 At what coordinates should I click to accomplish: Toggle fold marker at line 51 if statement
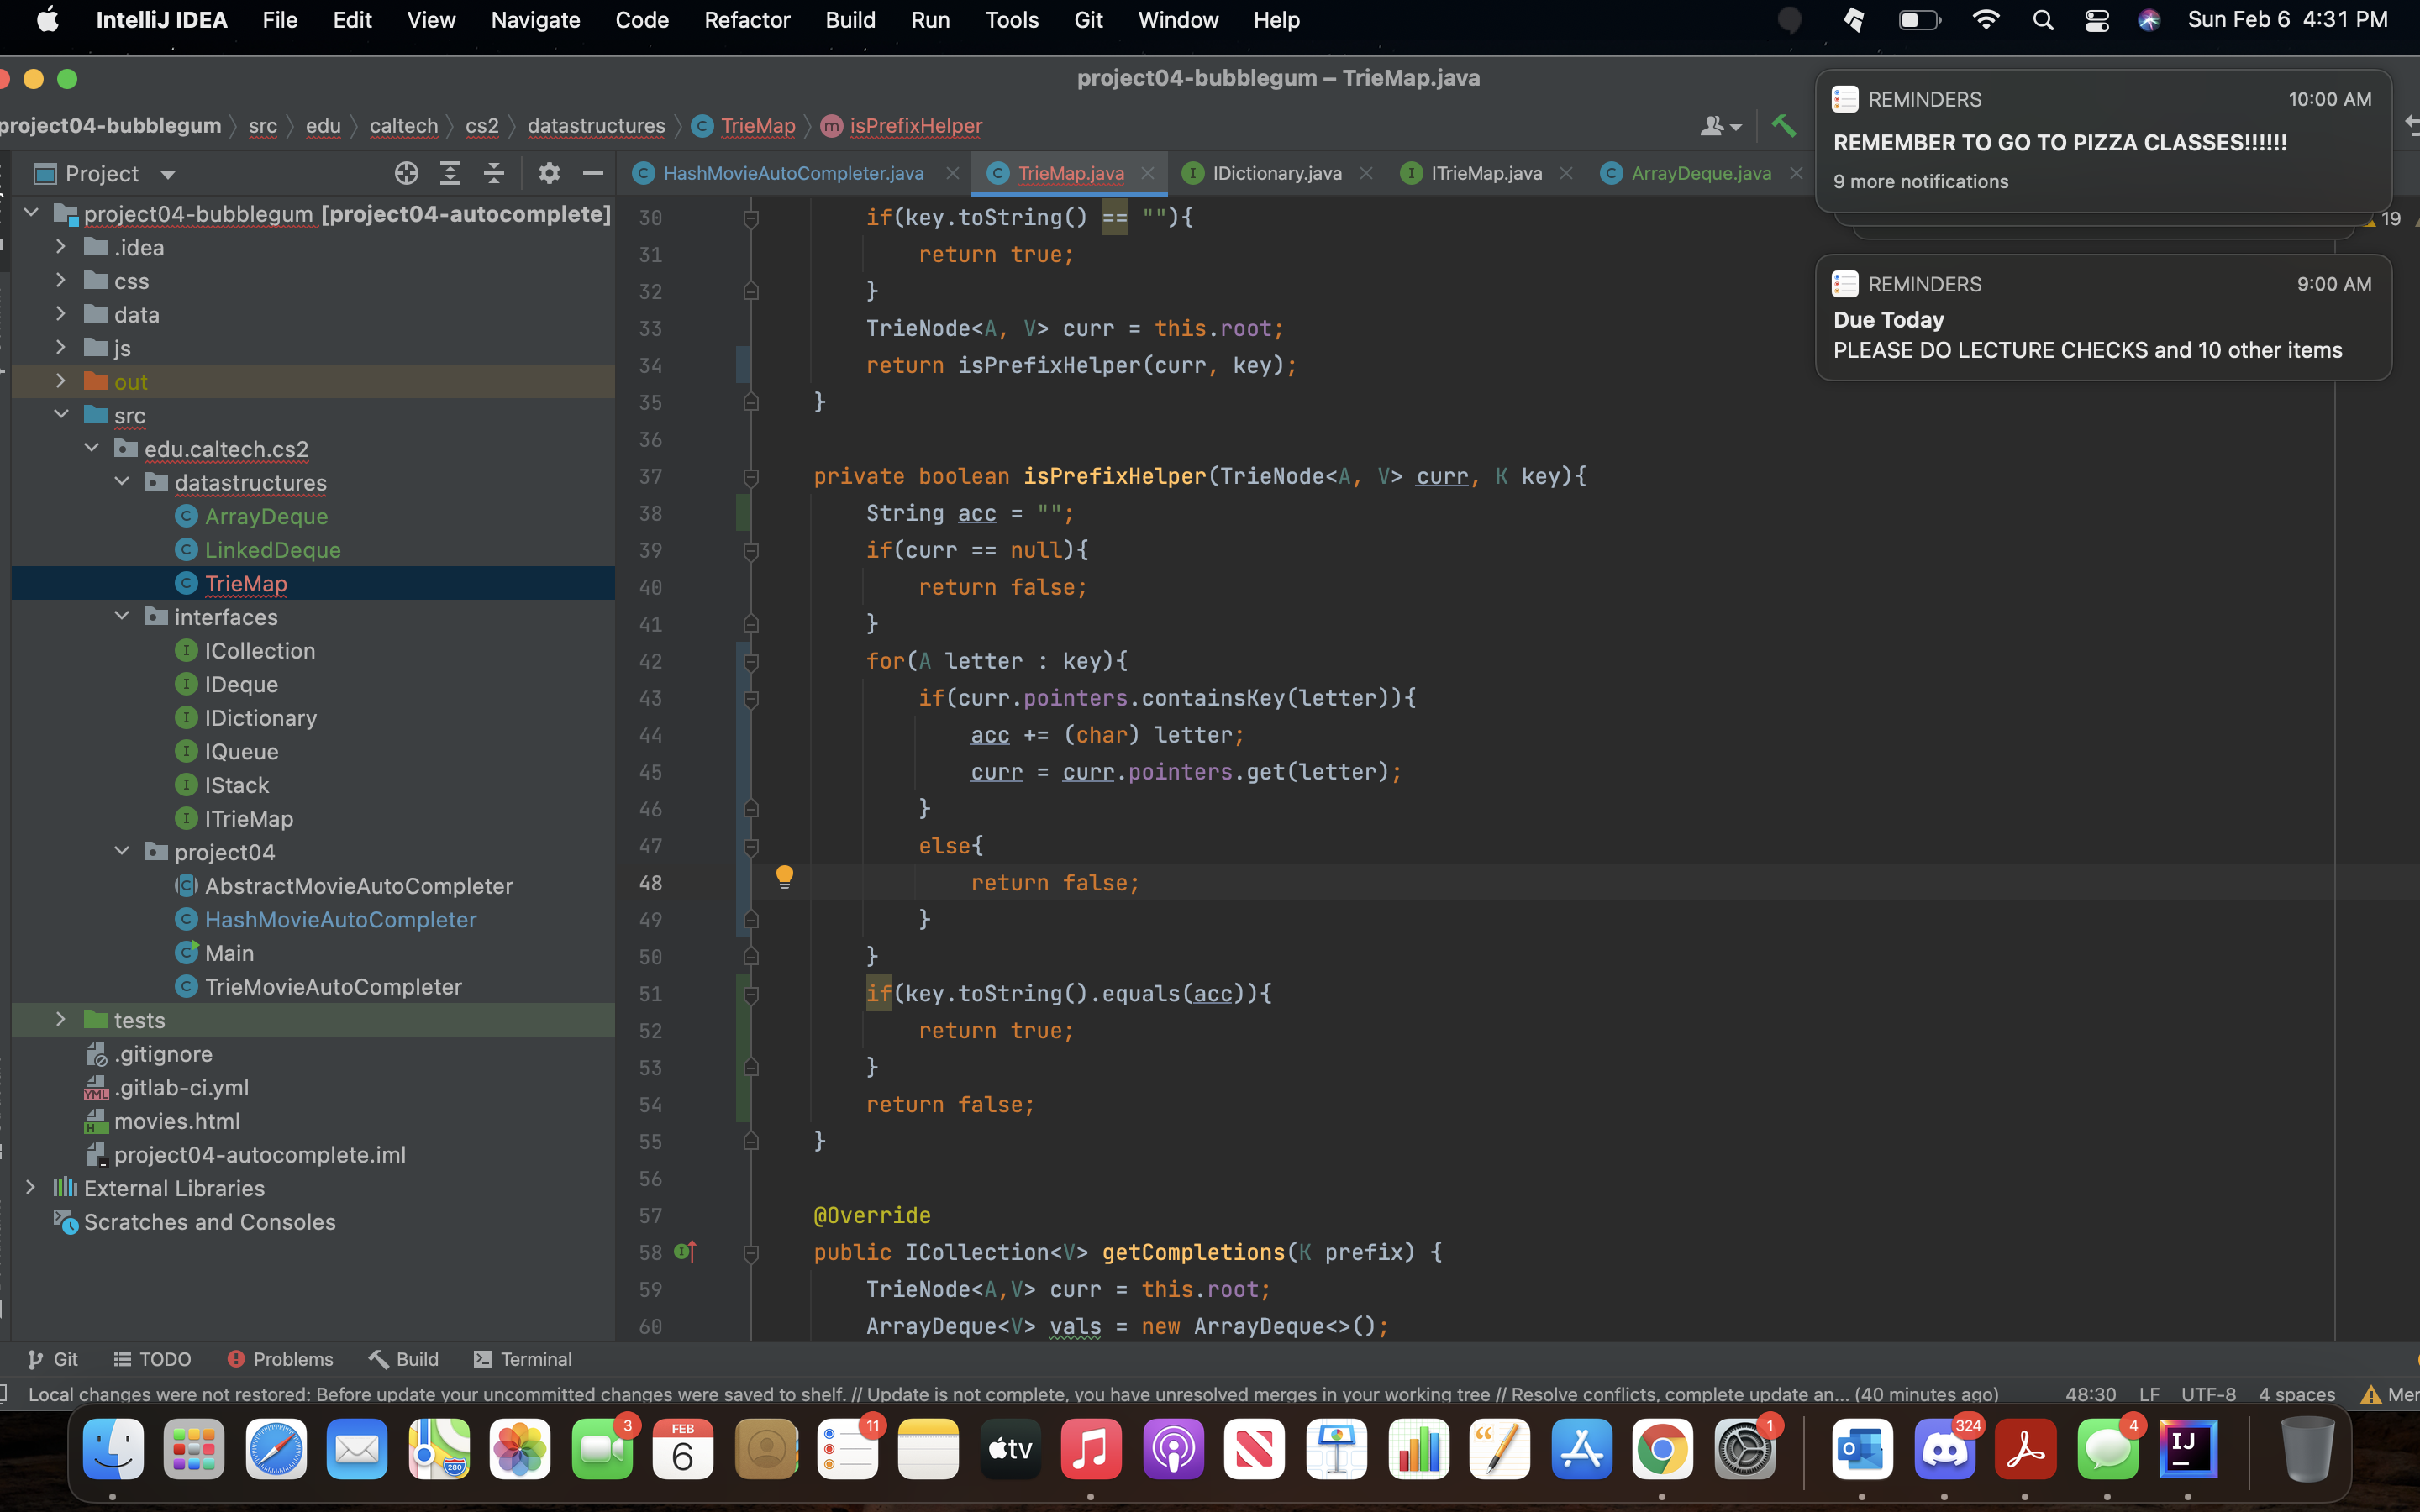pos(751,994)
